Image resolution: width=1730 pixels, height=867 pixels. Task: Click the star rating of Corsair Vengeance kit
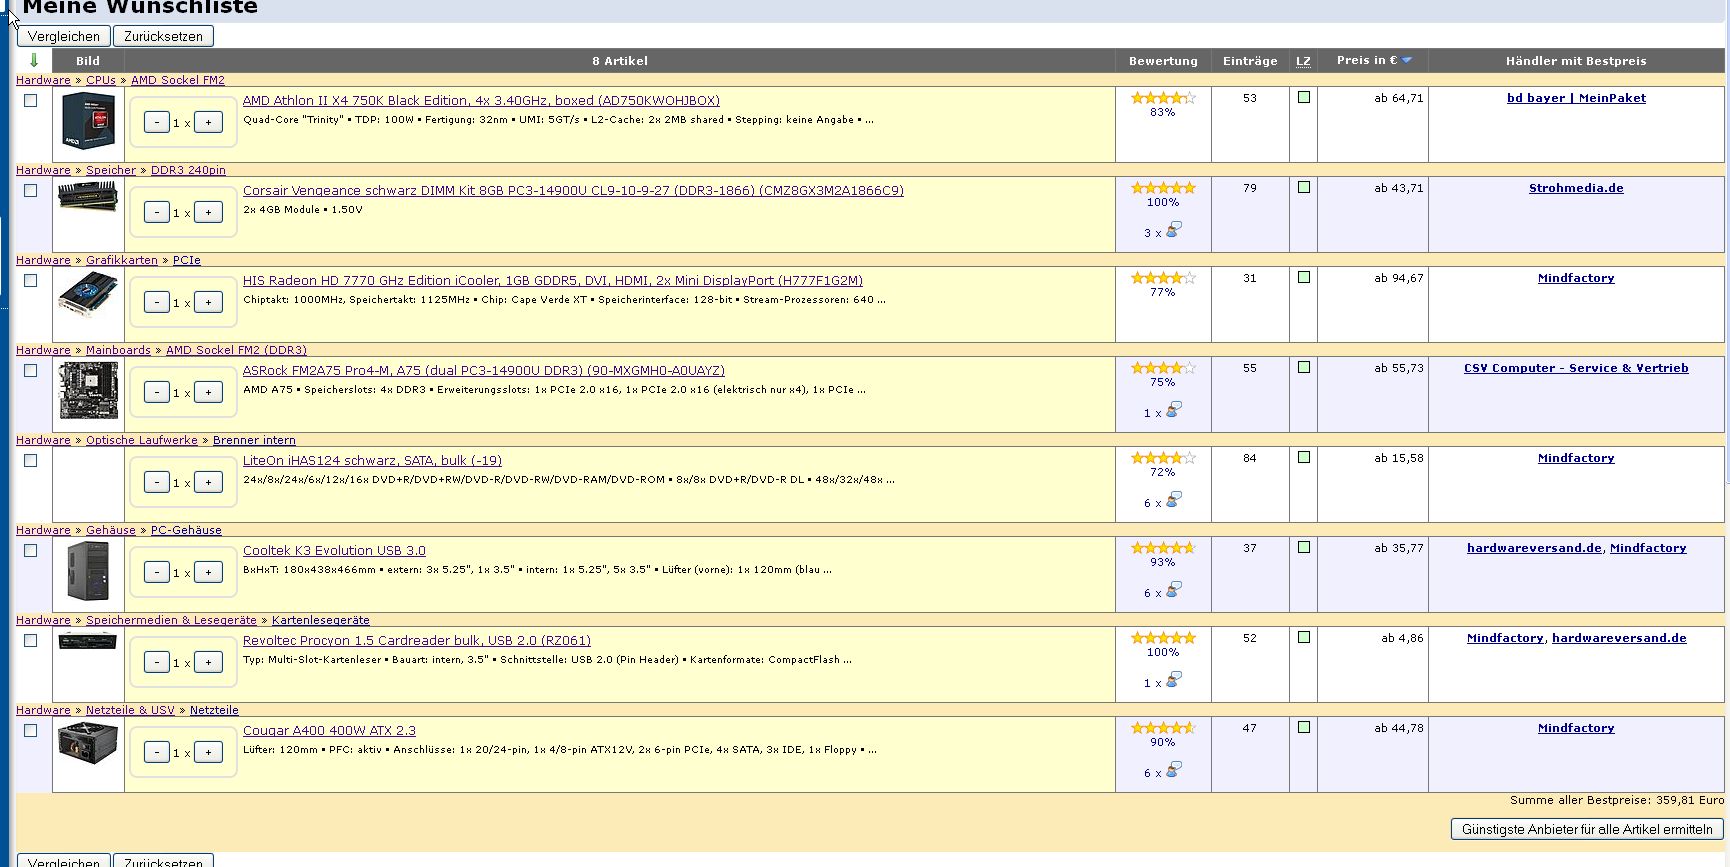coord(1163,188)
